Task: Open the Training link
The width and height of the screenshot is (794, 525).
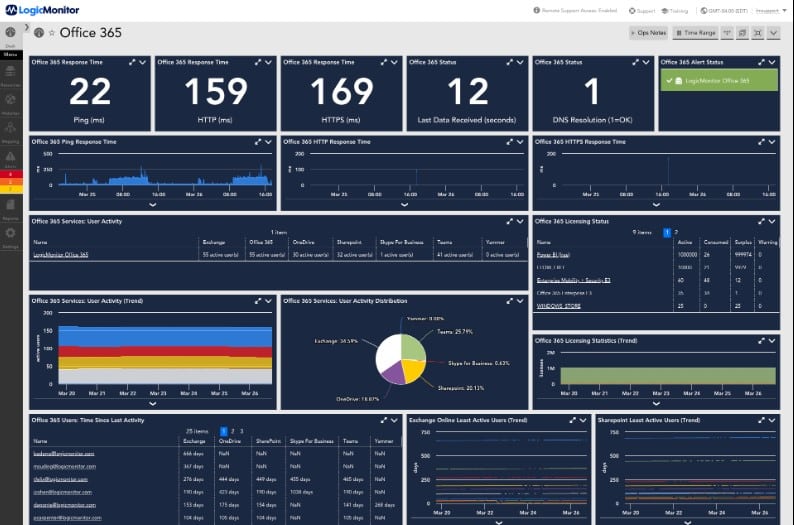Action: click(x=674, y=11)
